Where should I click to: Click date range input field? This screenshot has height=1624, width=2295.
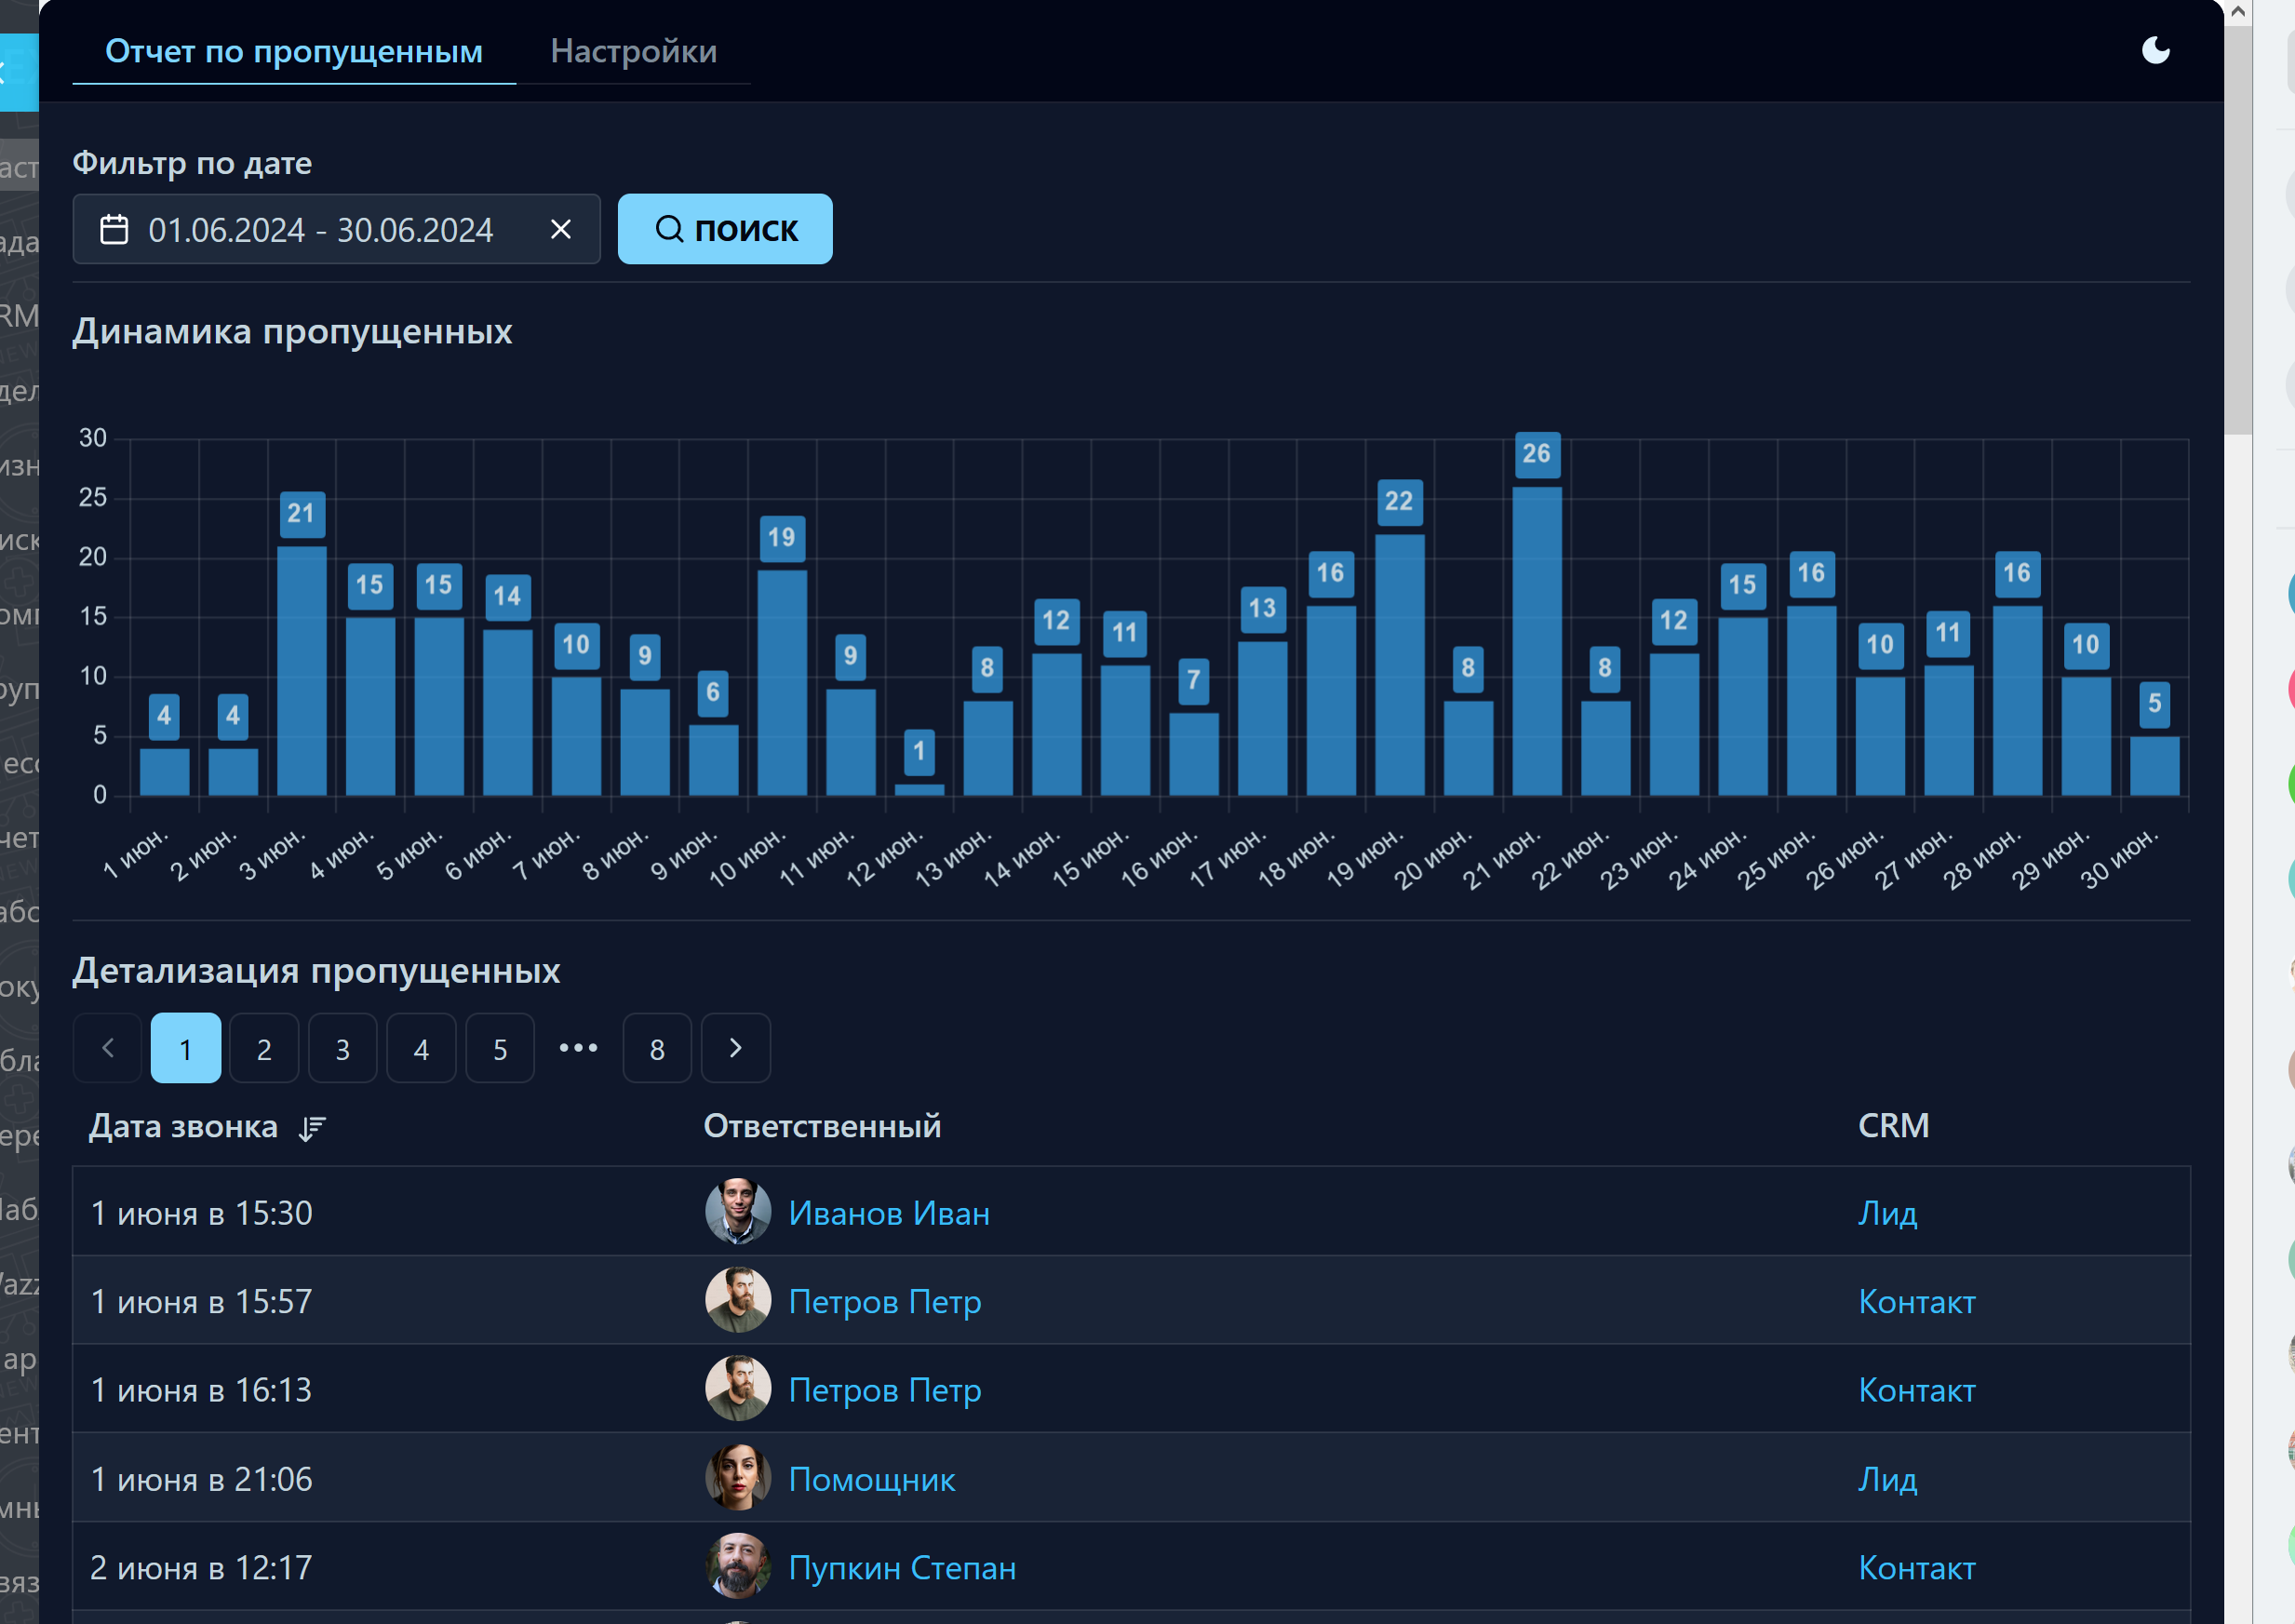(x=320, y=230)
